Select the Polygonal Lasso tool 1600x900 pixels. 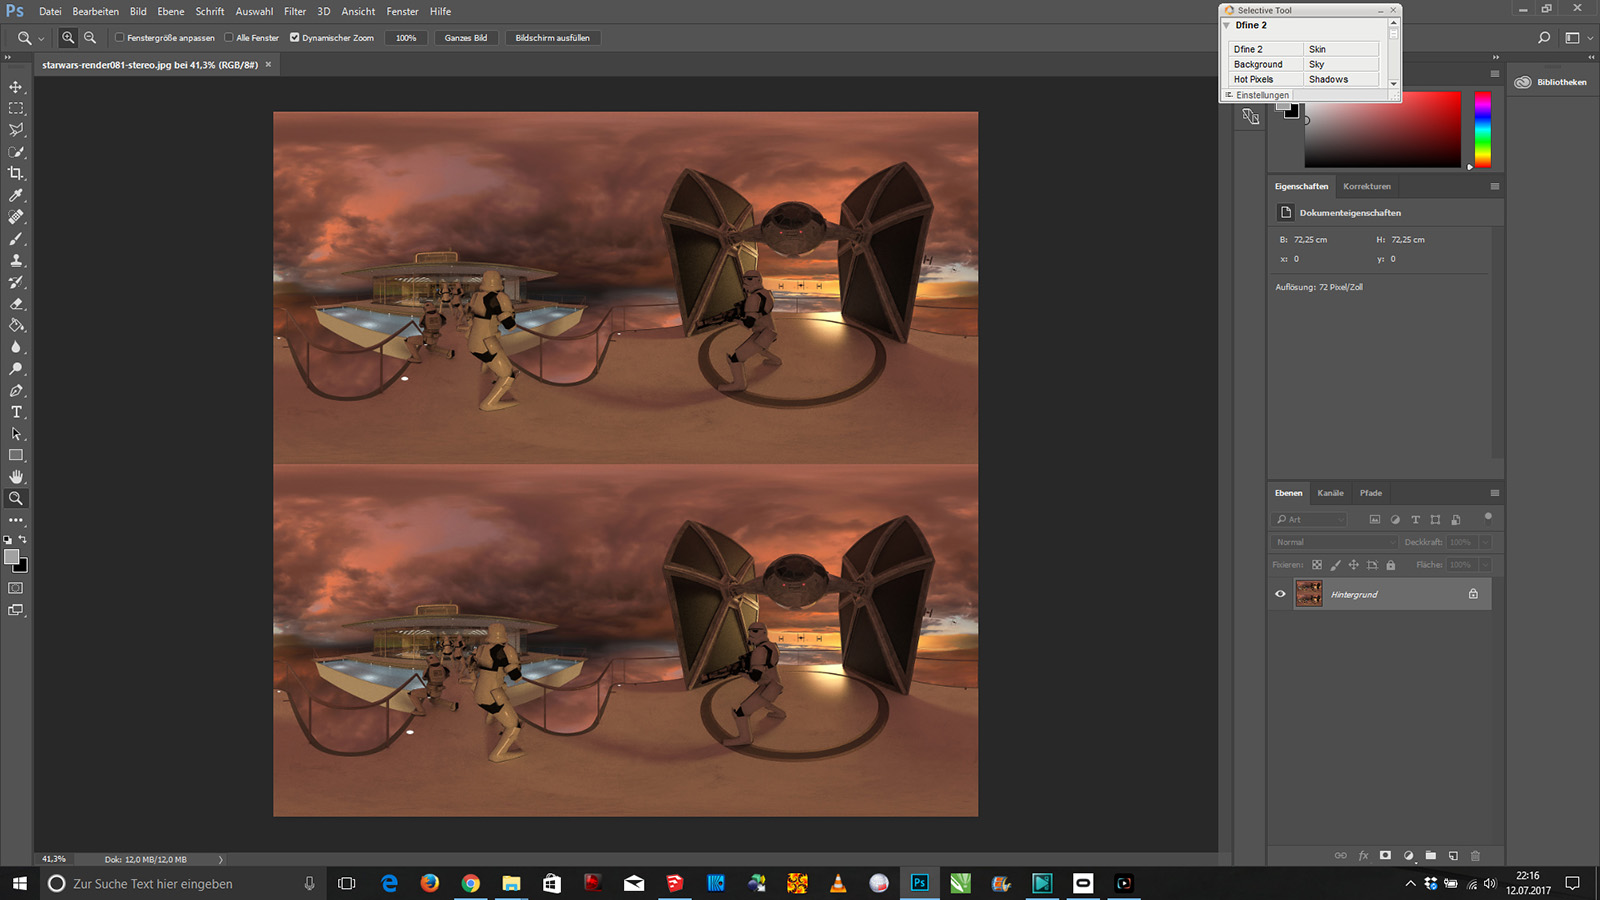(16, 130)
